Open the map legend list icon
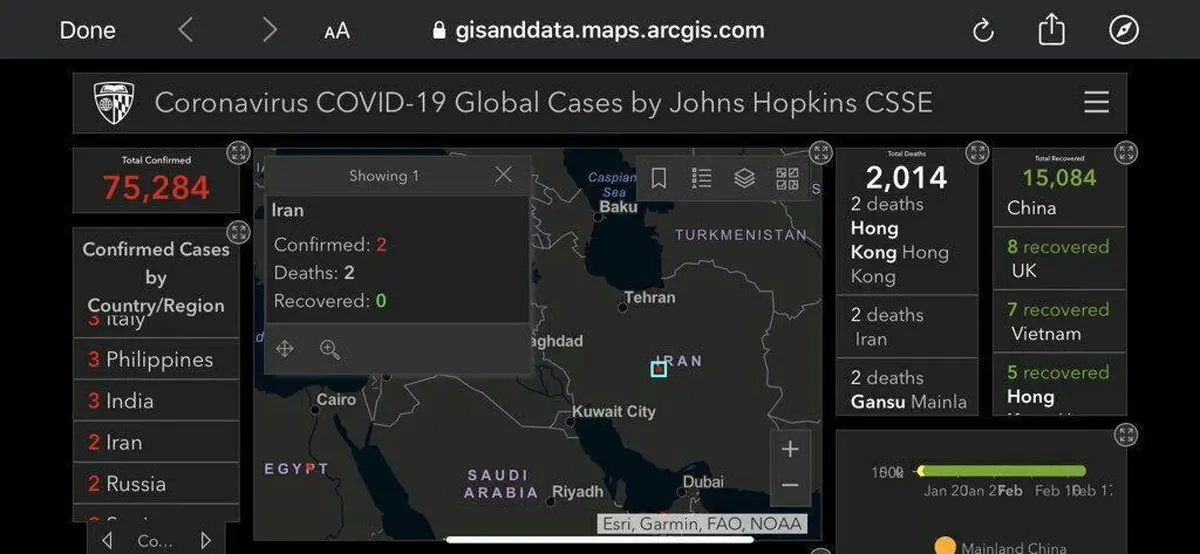The height and width of the screenshot is (554, 1200). pos(702,178)
